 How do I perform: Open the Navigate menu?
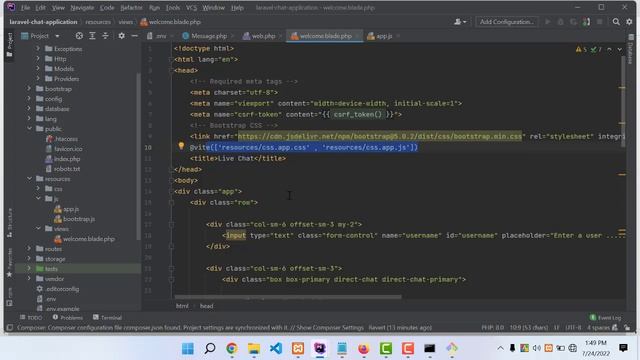[82, 8]
